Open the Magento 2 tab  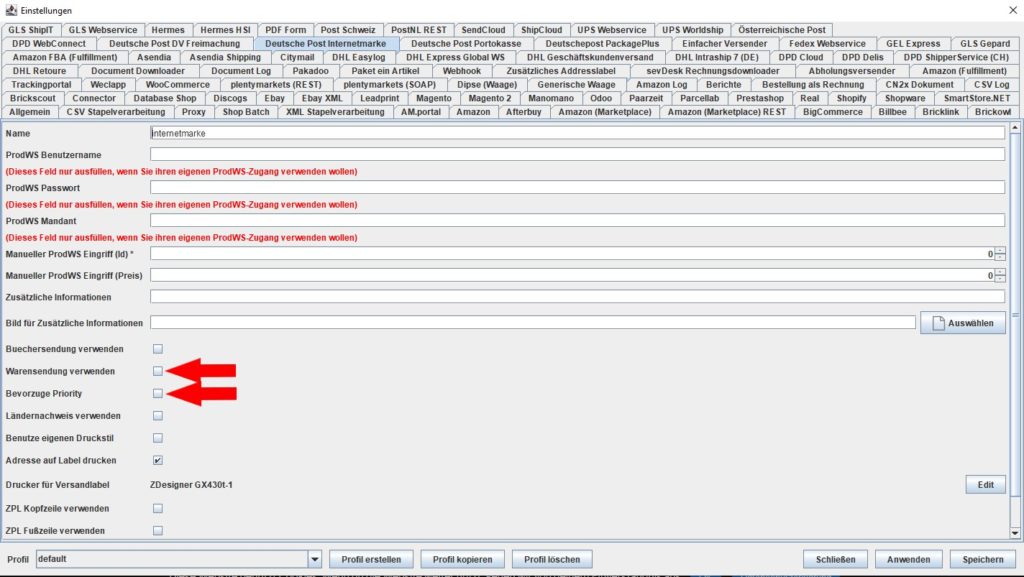pyautogui.click(x=490, y=99)
